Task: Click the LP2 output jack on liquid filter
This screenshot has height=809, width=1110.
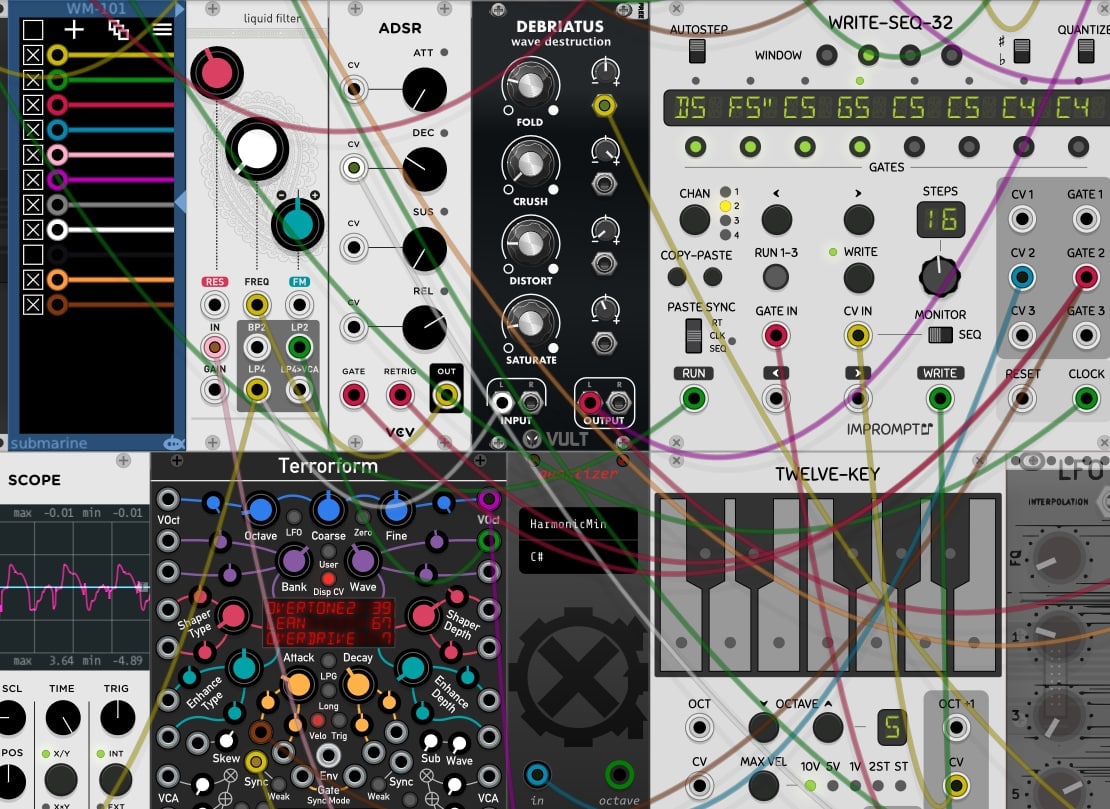Action: [x=299, y=348]
